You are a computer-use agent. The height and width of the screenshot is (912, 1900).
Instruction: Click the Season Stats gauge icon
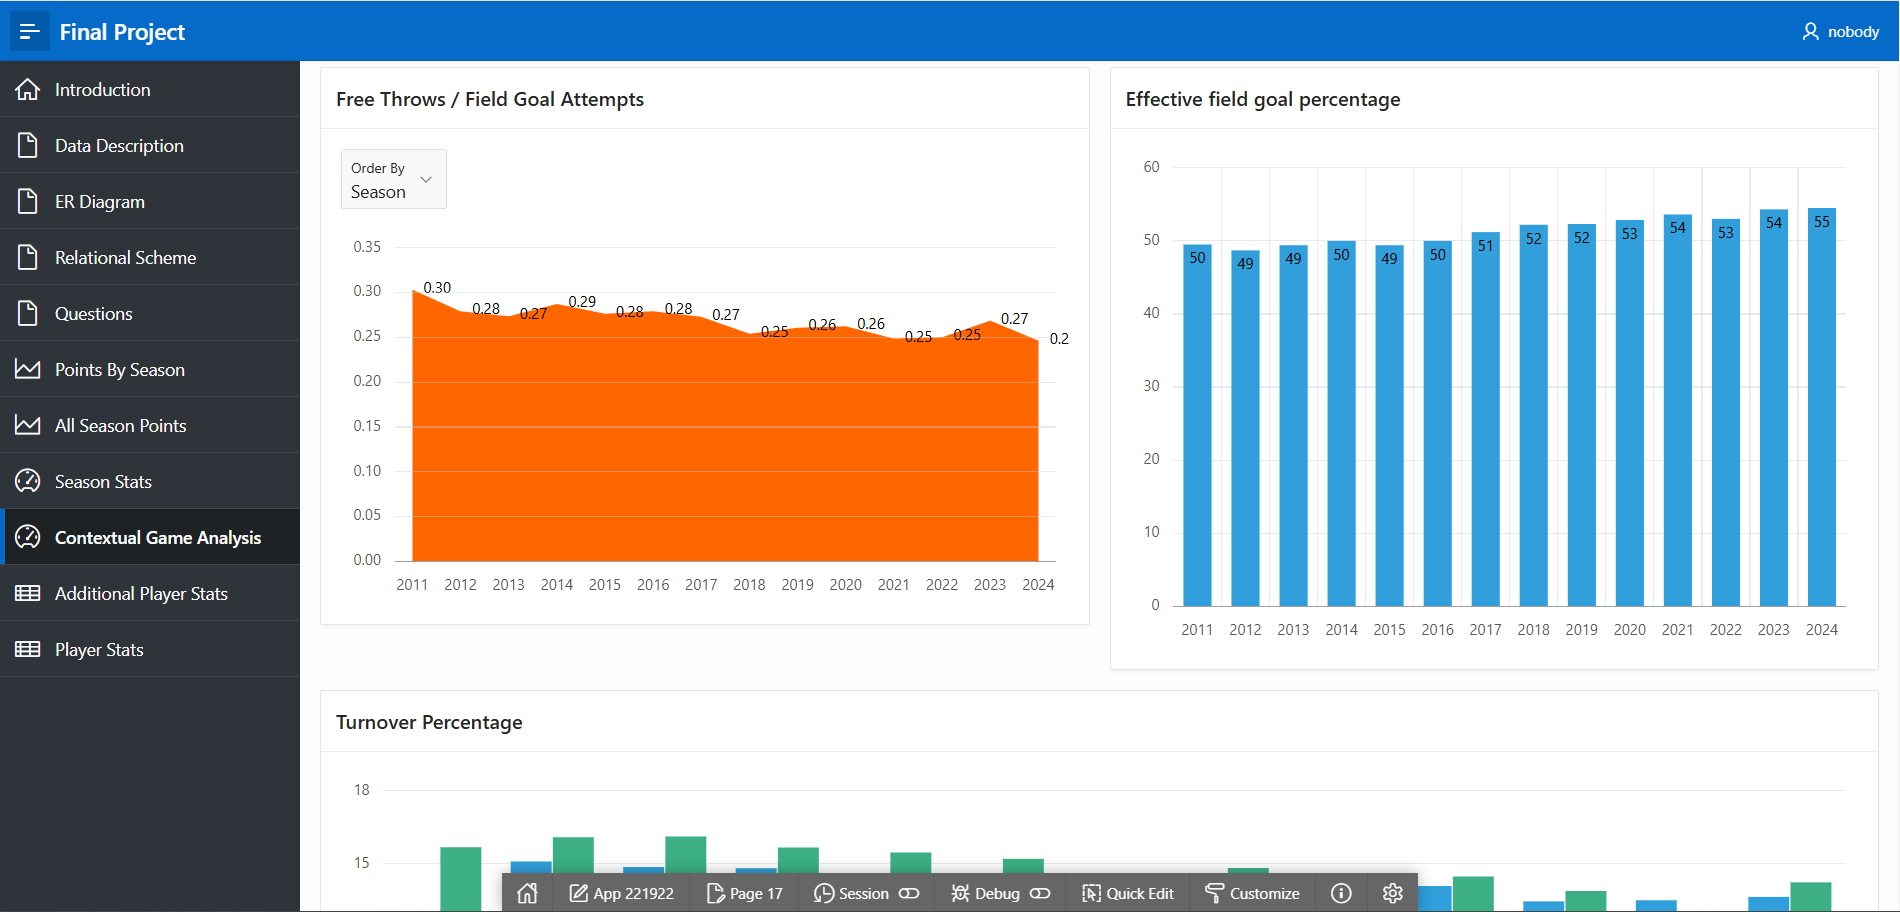click(28, 481)
